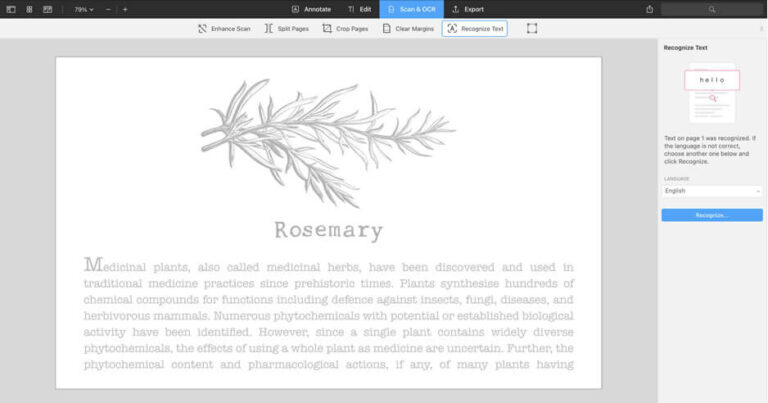Viewport: 768px width, 403px height.
Task: Choose the Split Pages tool
Action: pyautogui.click(x=287, y=29)
